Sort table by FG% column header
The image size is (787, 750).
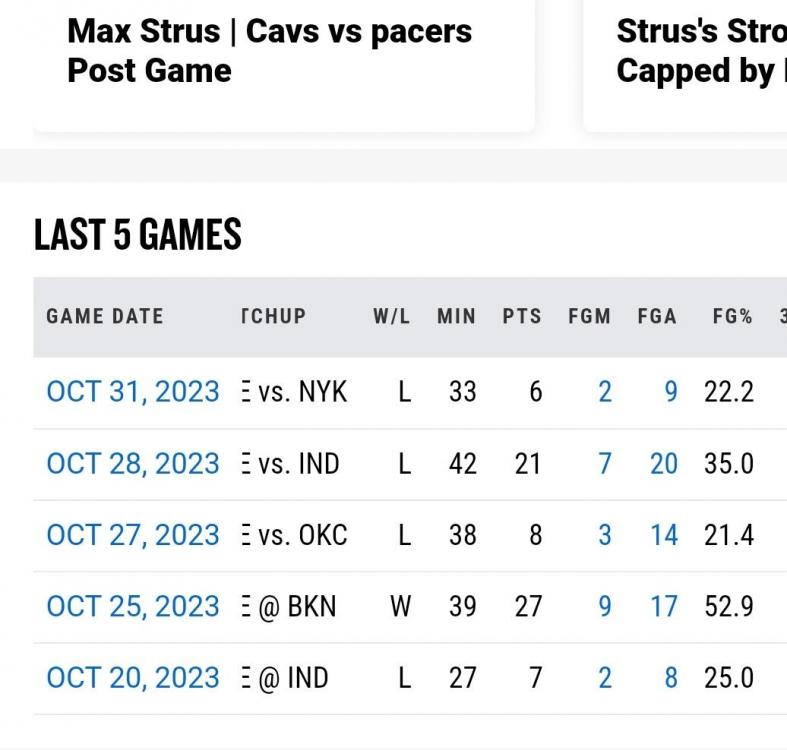click(732, 317)
